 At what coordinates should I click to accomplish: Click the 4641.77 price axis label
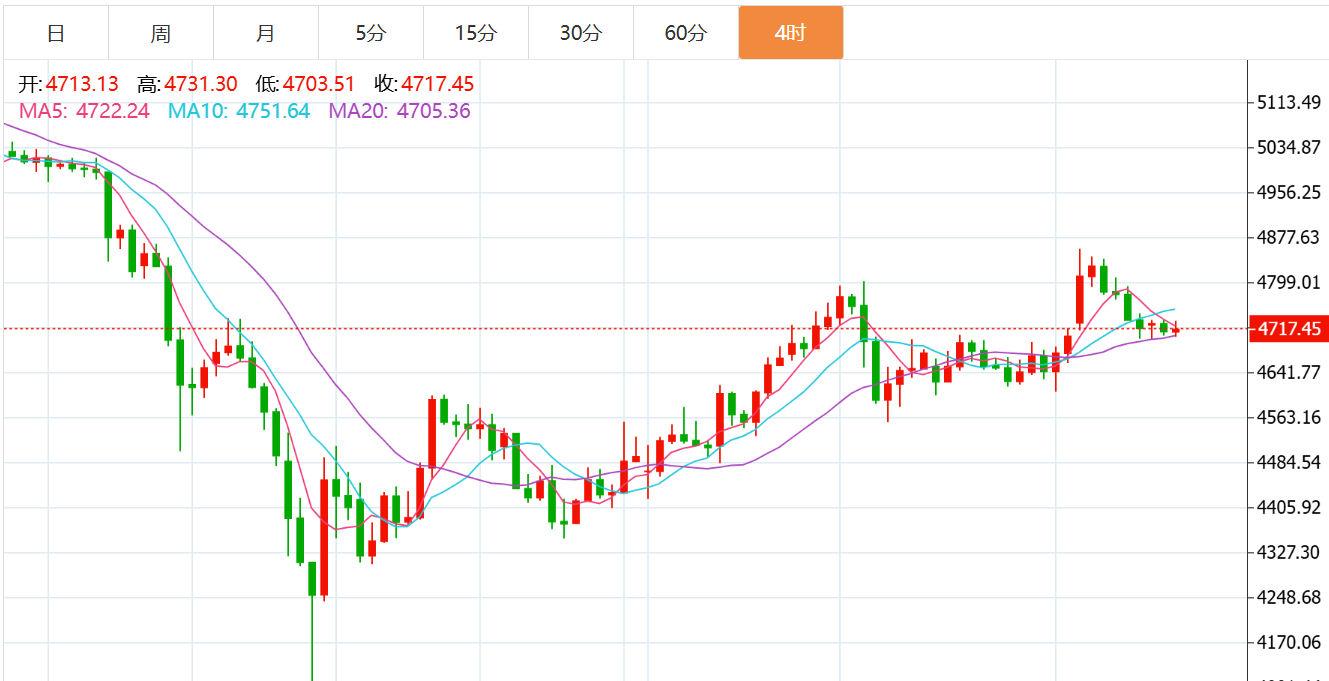click(1289, 372)
